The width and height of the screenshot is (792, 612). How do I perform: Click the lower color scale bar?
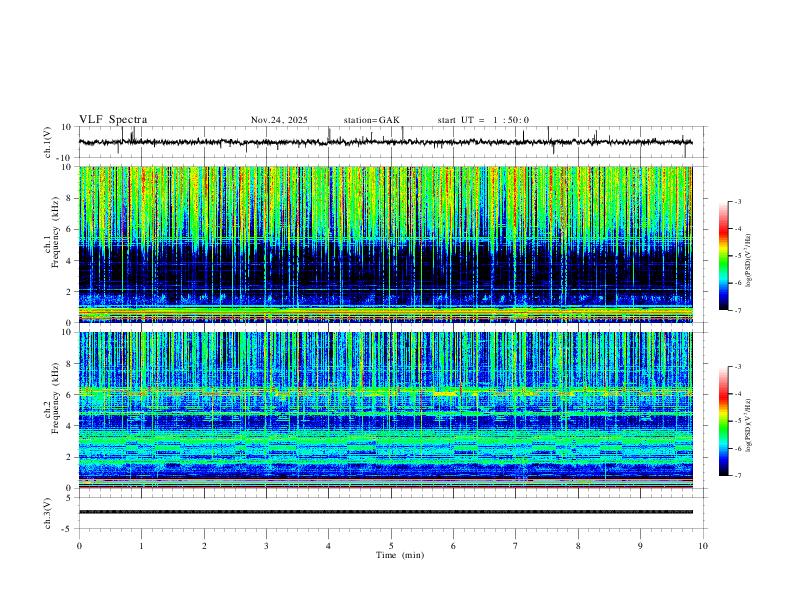(723, 421)
